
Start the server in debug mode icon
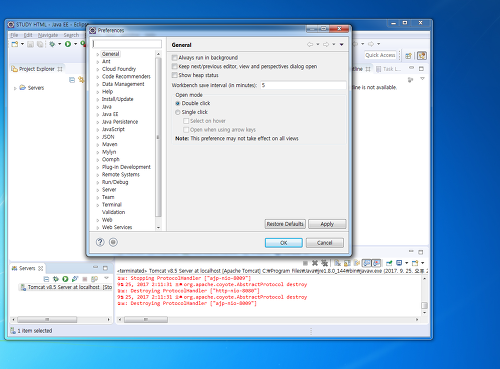pos(56,279)
